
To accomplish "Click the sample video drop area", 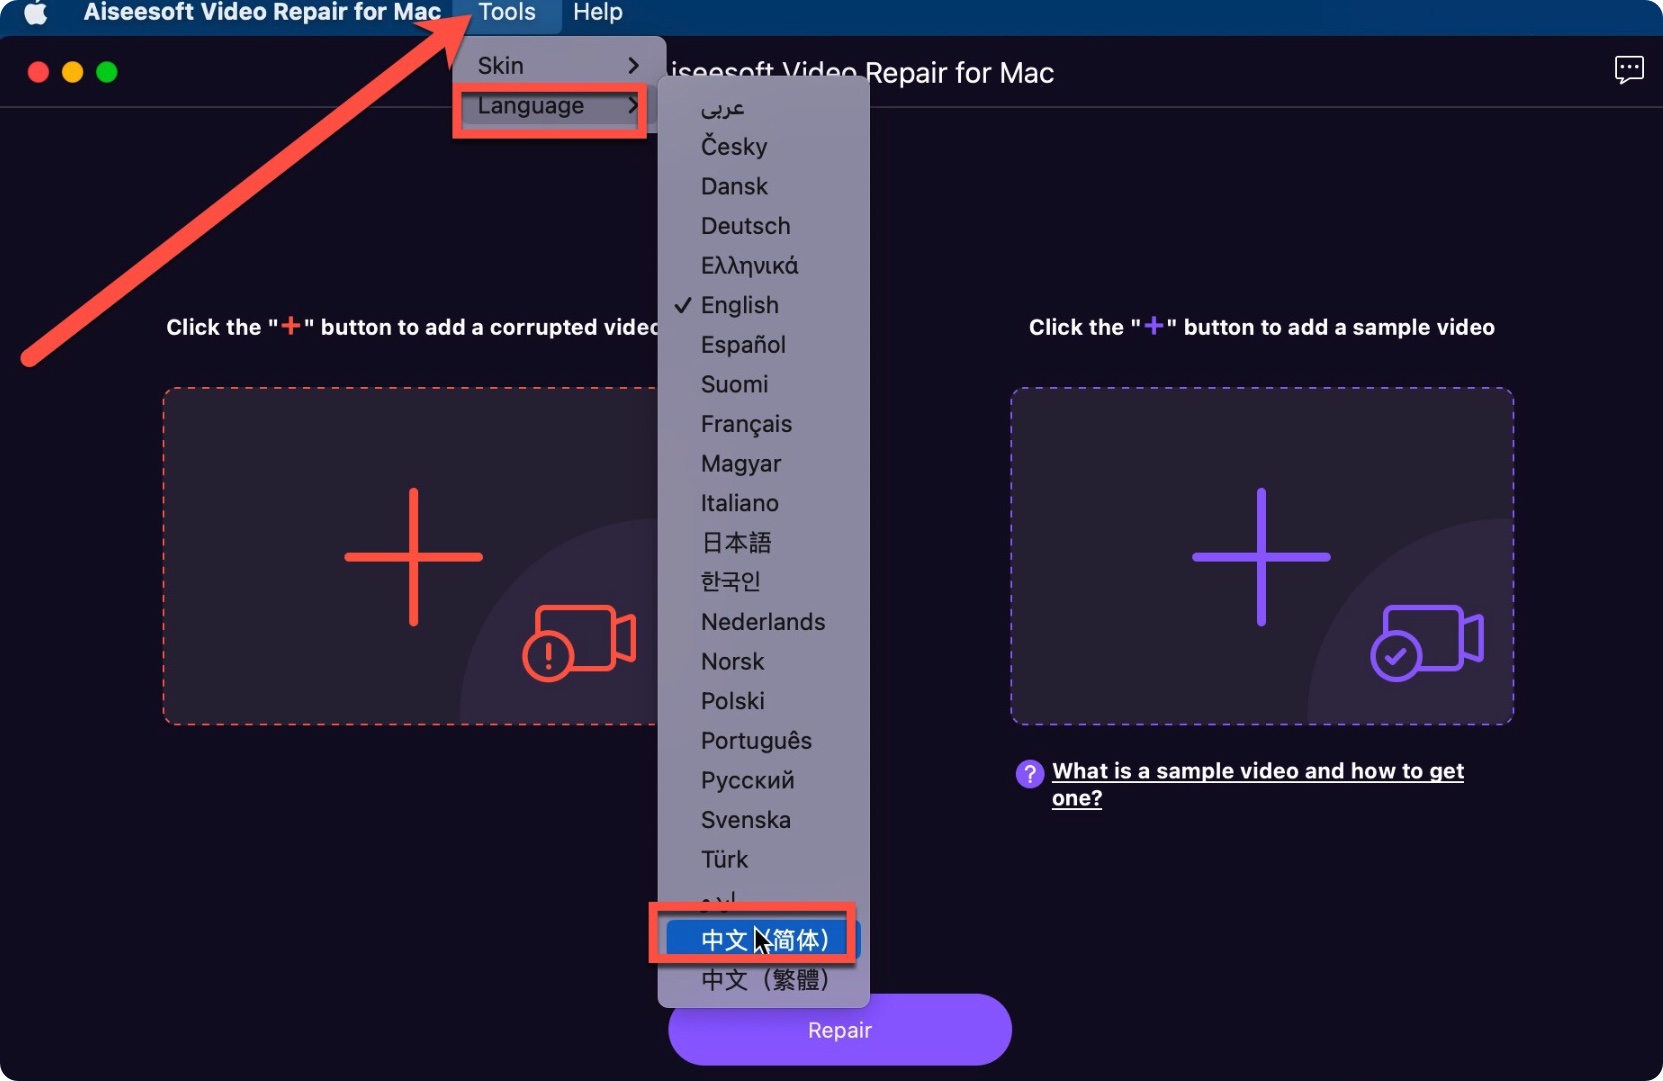I will [x=1262, y=556].
